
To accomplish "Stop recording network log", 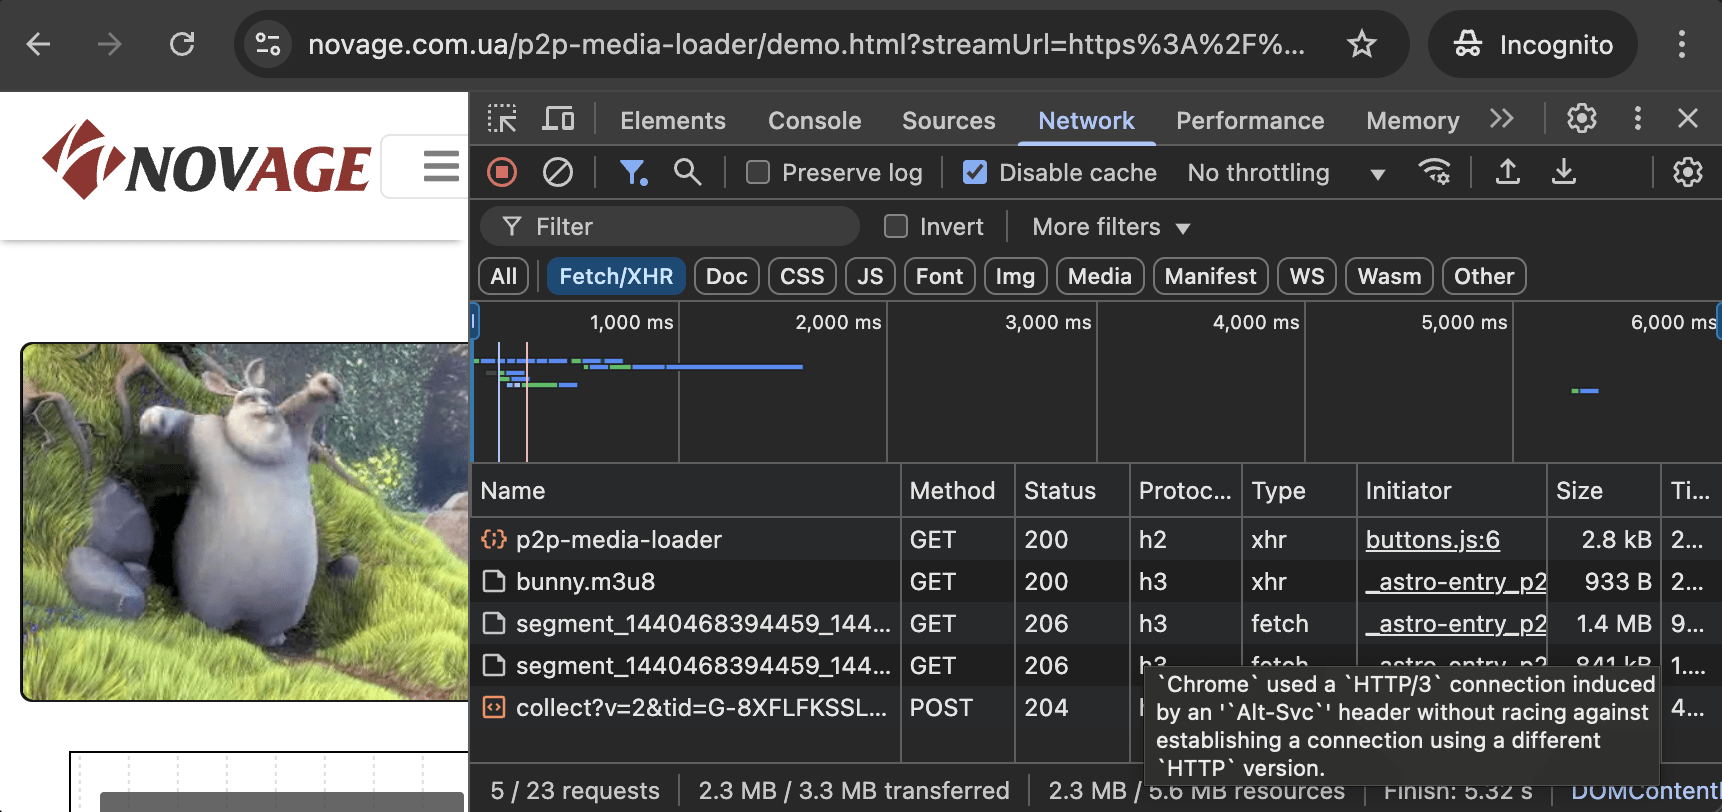I will 502,173.
